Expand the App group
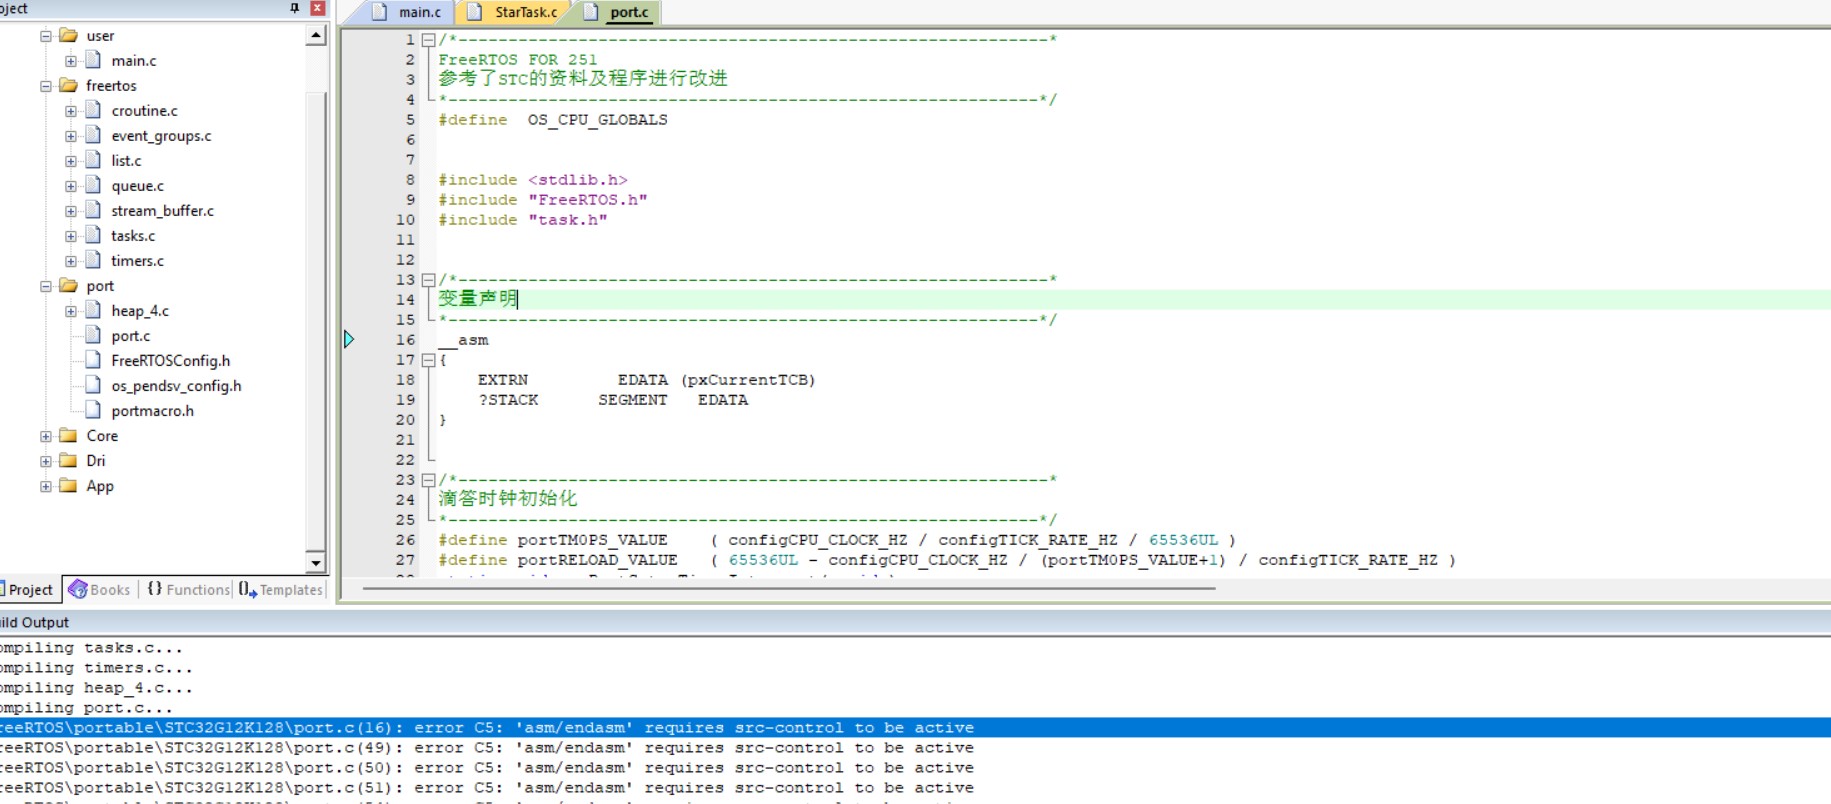This screenshot has width=1831, height=804. 45,486
